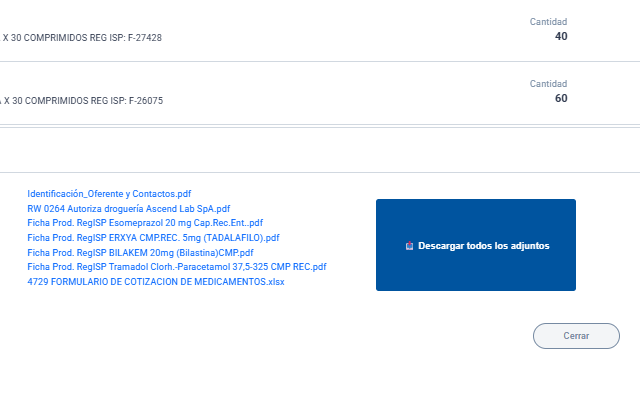Download the 4729 Formulario de Cotización xlsx

(156, 282)
